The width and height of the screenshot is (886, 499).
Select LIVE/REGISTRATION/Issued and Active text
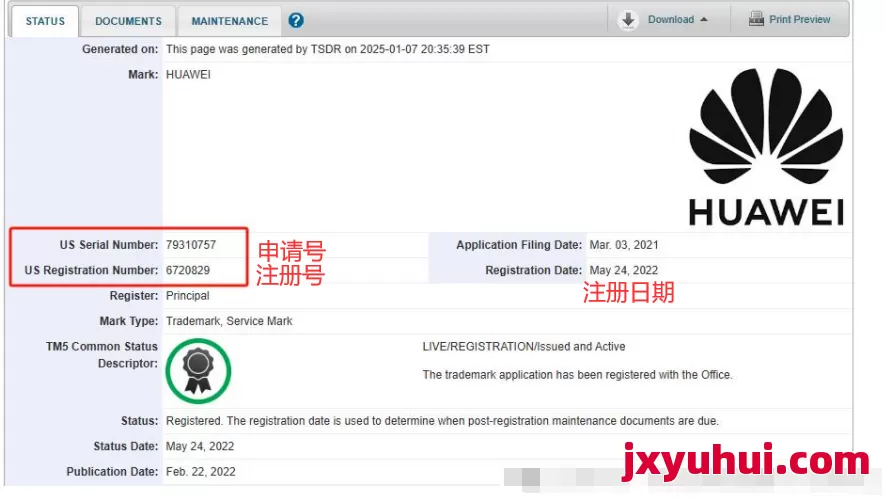coord(524,346)
